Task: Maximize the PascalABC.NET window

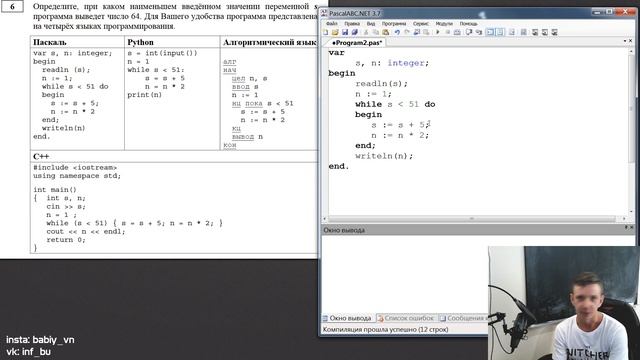Action: [609, 12]
